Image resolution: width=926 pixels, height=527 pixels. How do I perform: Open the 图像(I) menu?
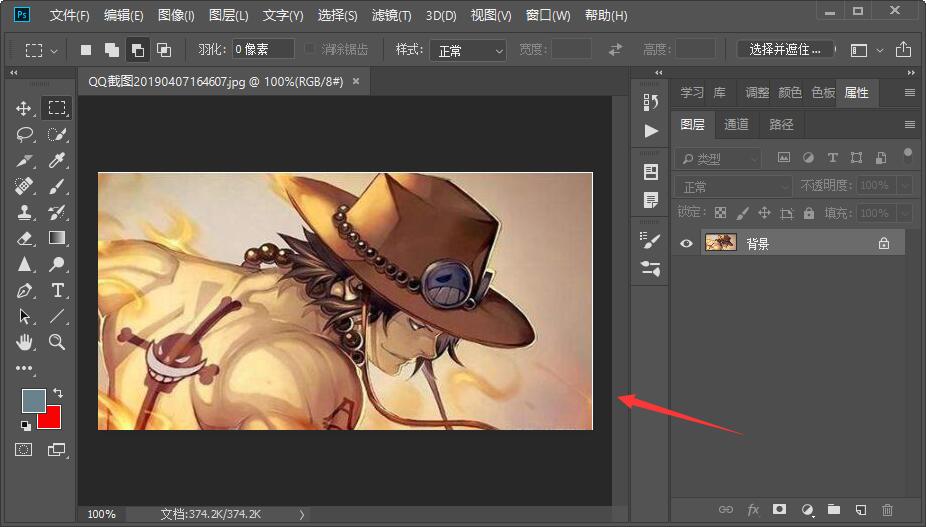coord(176,15)
